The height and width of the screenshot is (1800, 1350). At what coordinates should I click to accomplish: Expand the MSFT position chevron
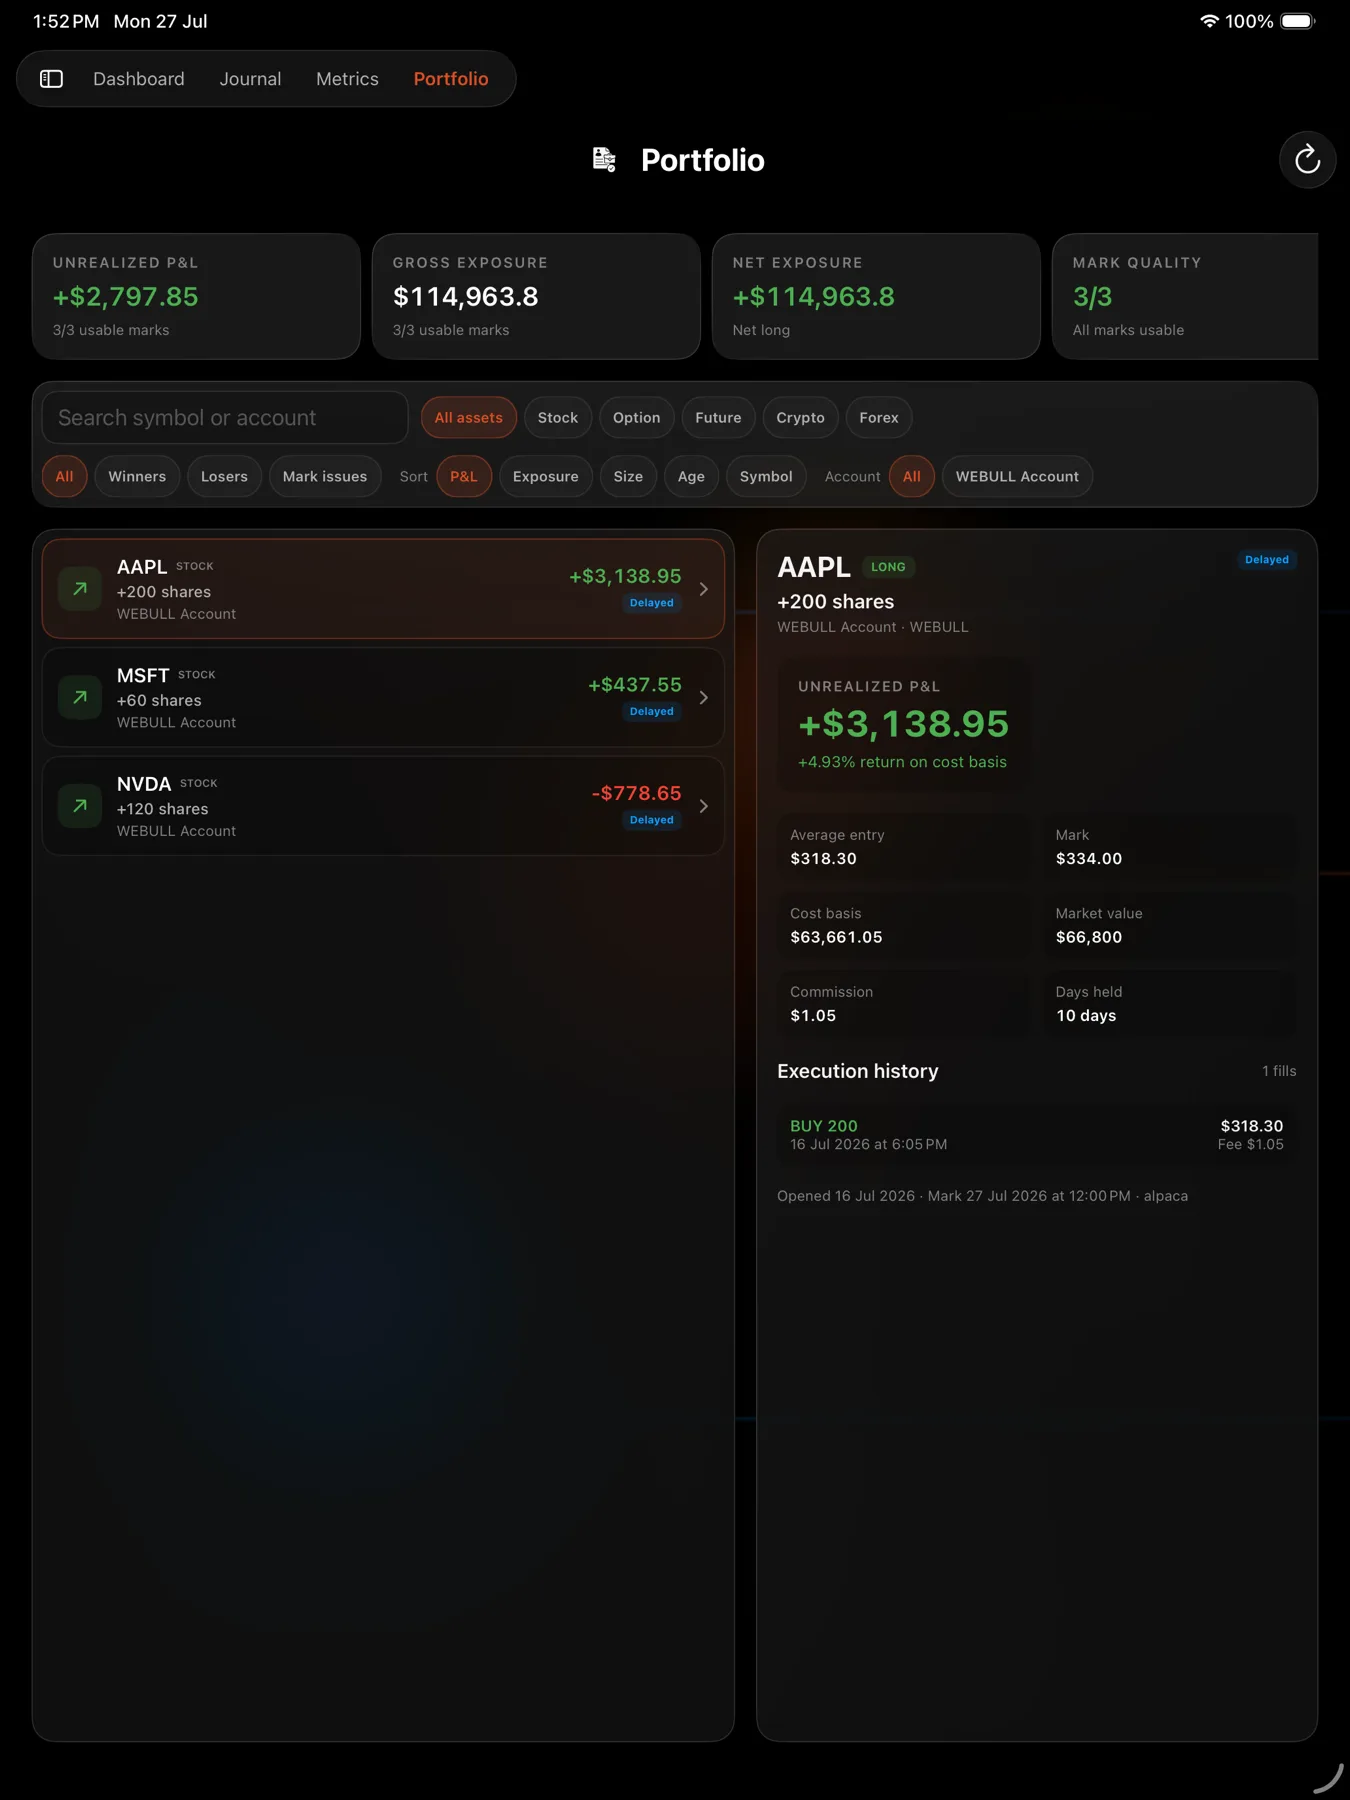(x=704, y=697)
